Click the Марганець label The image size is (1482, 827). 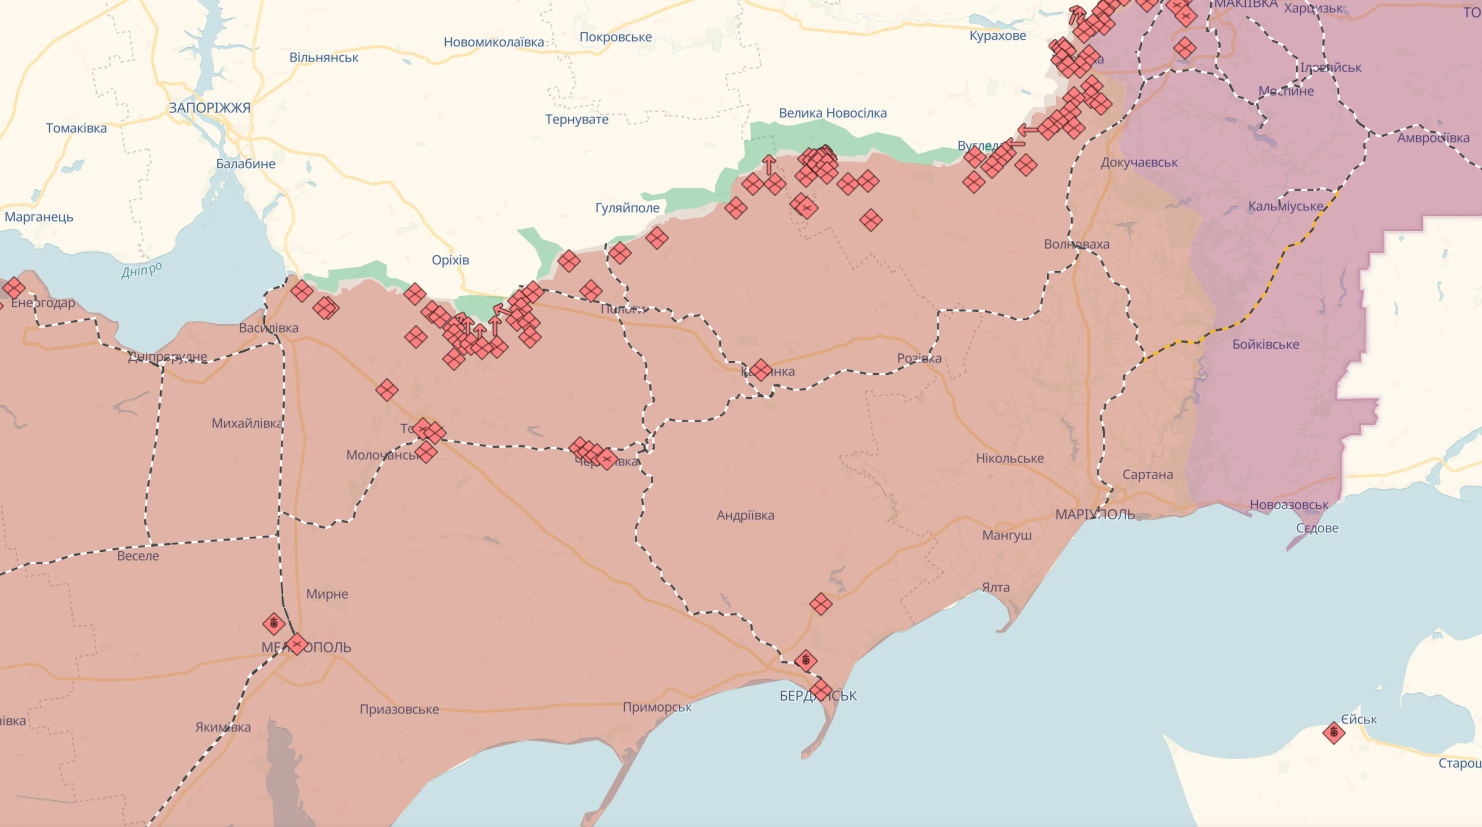coord(39,217)
